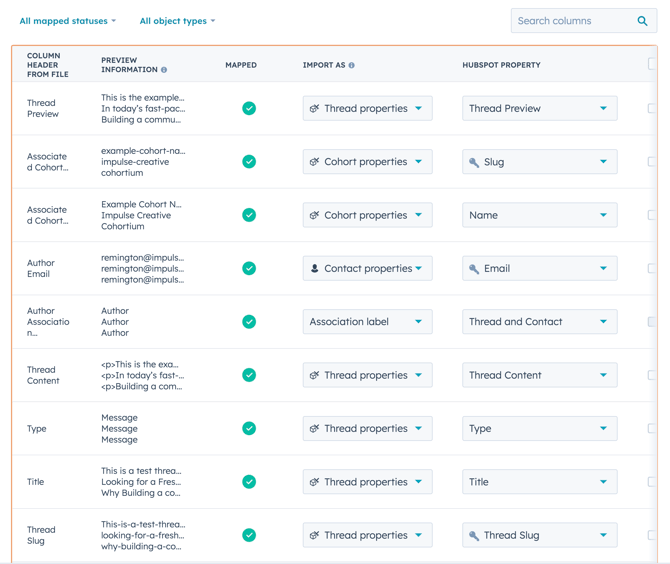Open the Name HubSpot property dropdown
This screenshot has width=670, height=564.
(x=539, y=215)
